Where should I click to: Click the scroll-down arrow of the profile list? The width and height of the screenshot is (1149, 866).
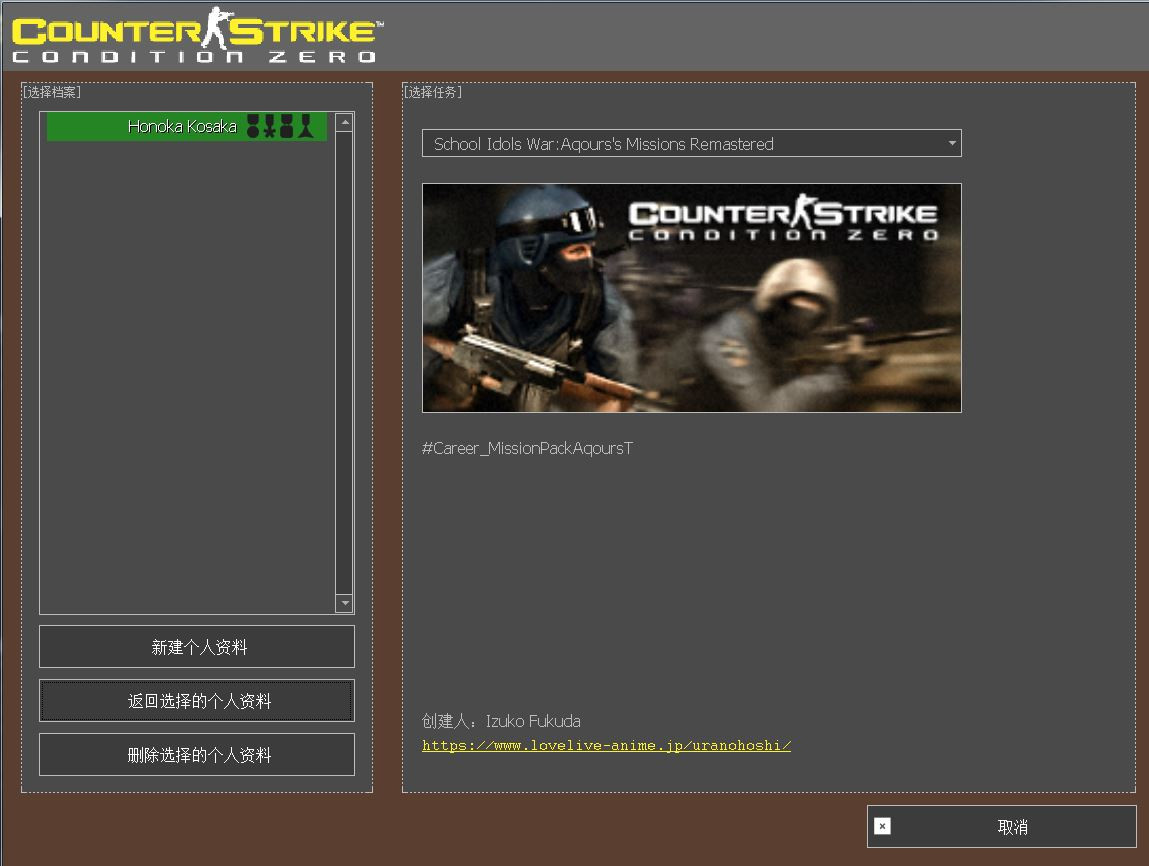(344, 603)
